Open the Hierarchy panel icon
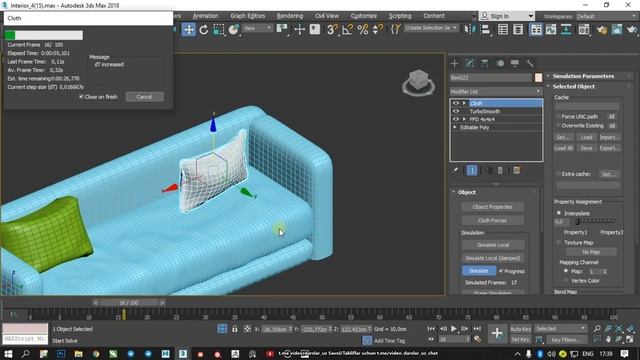 pyautogui.click(x=484, y=63)
